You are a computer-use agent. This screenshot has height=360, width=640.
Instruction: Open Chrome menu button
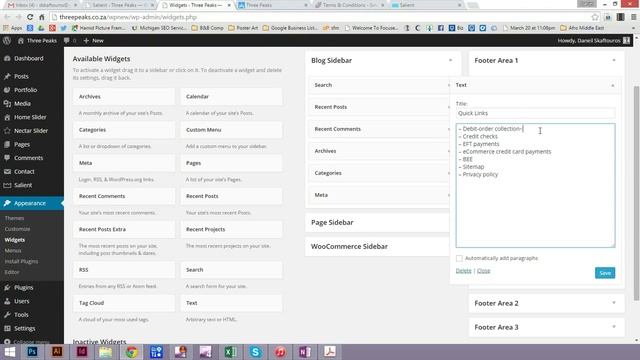633,17
